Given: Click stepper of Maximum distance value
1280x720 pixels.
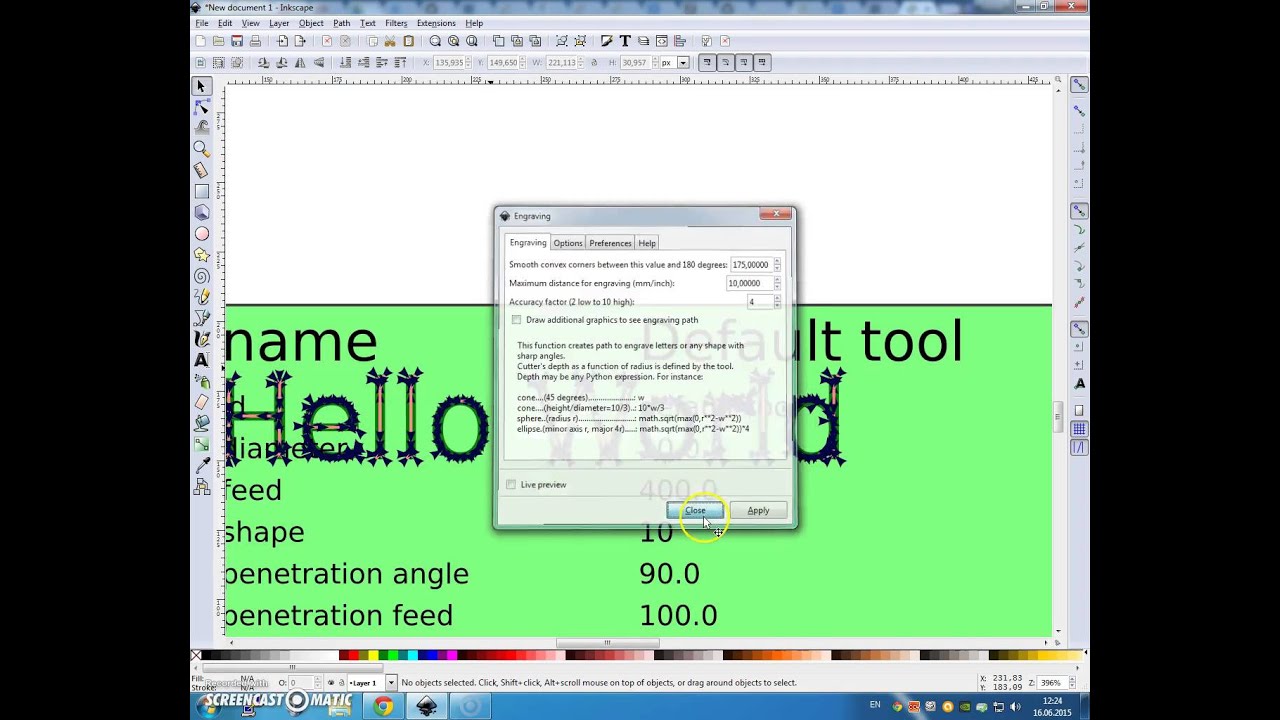Looking at the screenshot, I should coord(777,283).
